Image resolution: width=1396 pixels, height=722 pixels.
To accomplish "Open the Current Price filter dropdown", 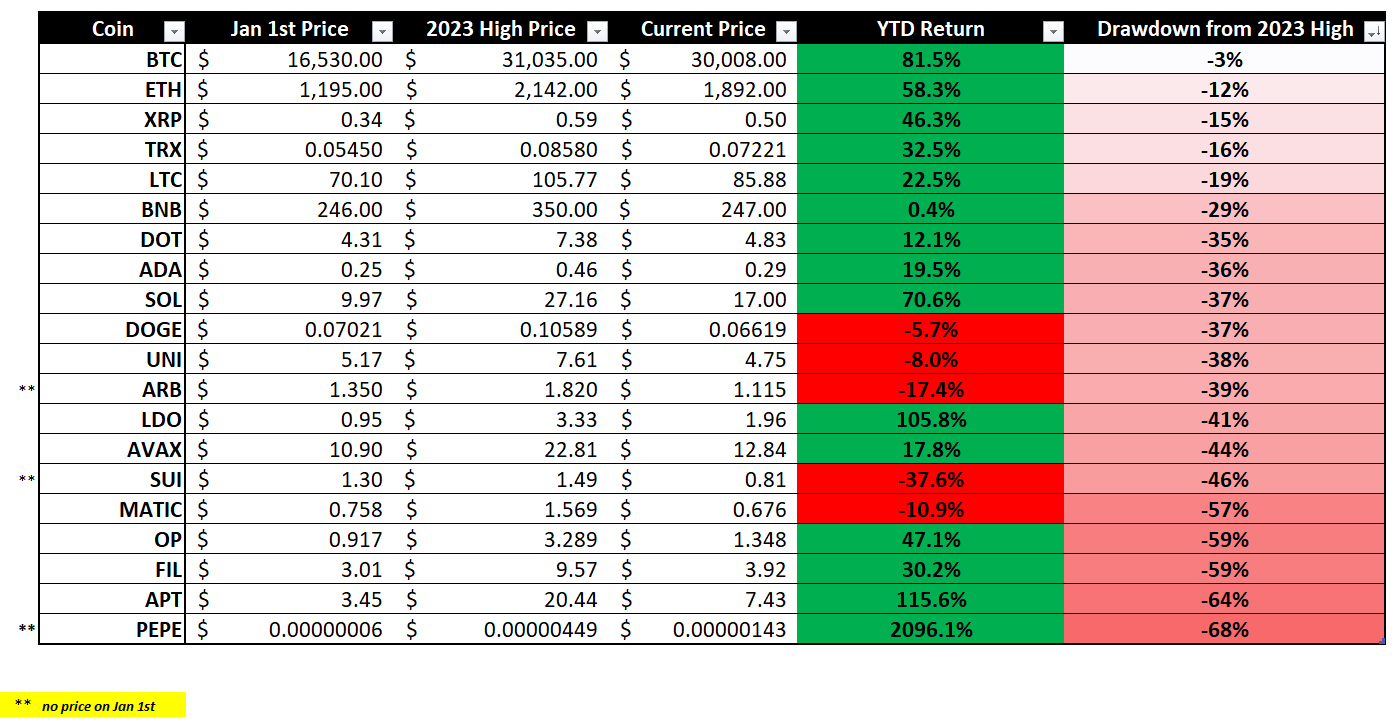I will coord(786,31).
